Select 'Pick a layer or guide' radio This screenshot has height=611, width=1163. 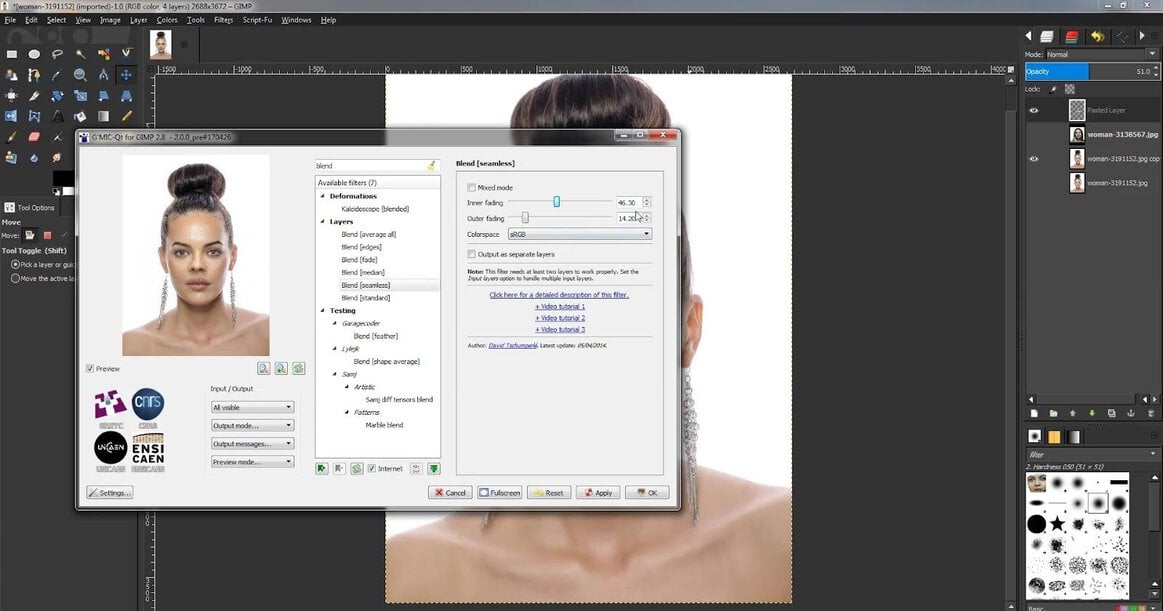(x=15, y=265)
